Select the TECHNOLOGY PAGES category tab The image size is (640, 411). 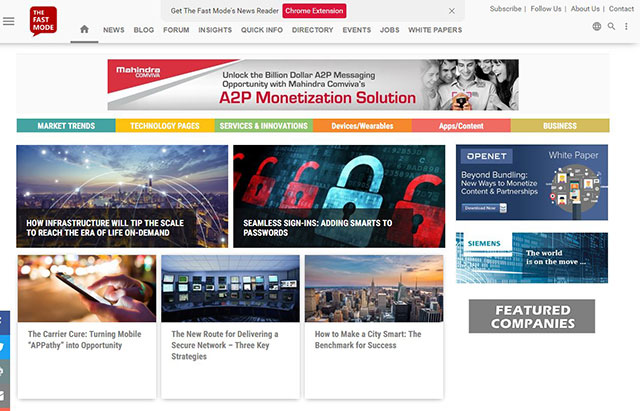(x=165, y=126)
